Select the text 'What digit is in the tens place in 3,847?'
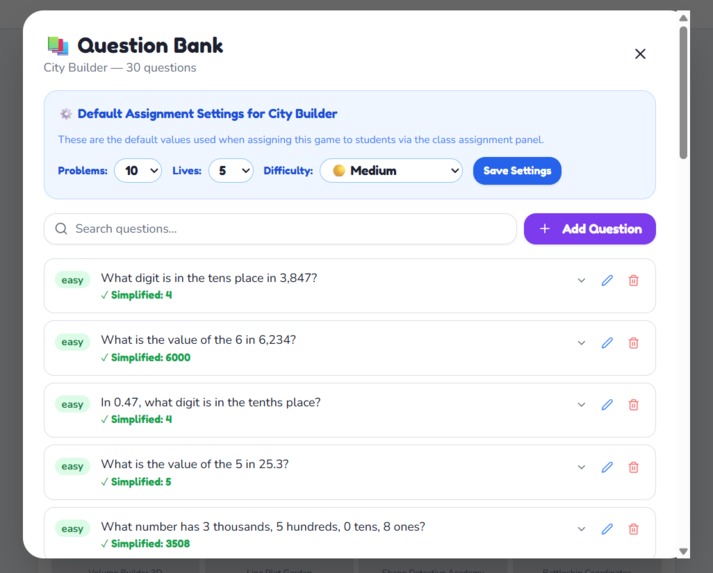The width and height of the screenshot is (713, 573). [x=209, y=278]
